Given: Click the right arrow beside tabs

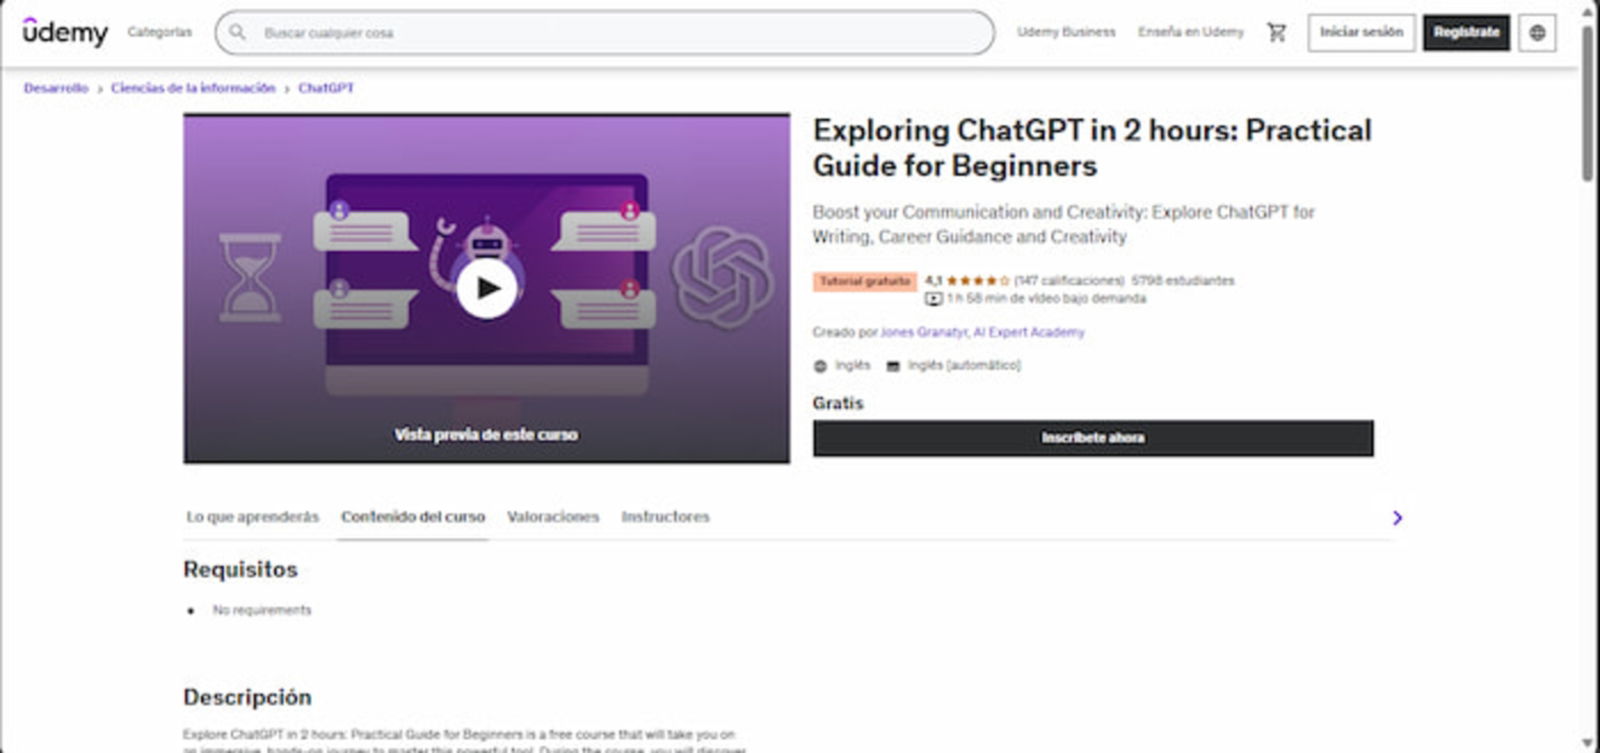Looking at the screenshot, I should click(1397, 517).
